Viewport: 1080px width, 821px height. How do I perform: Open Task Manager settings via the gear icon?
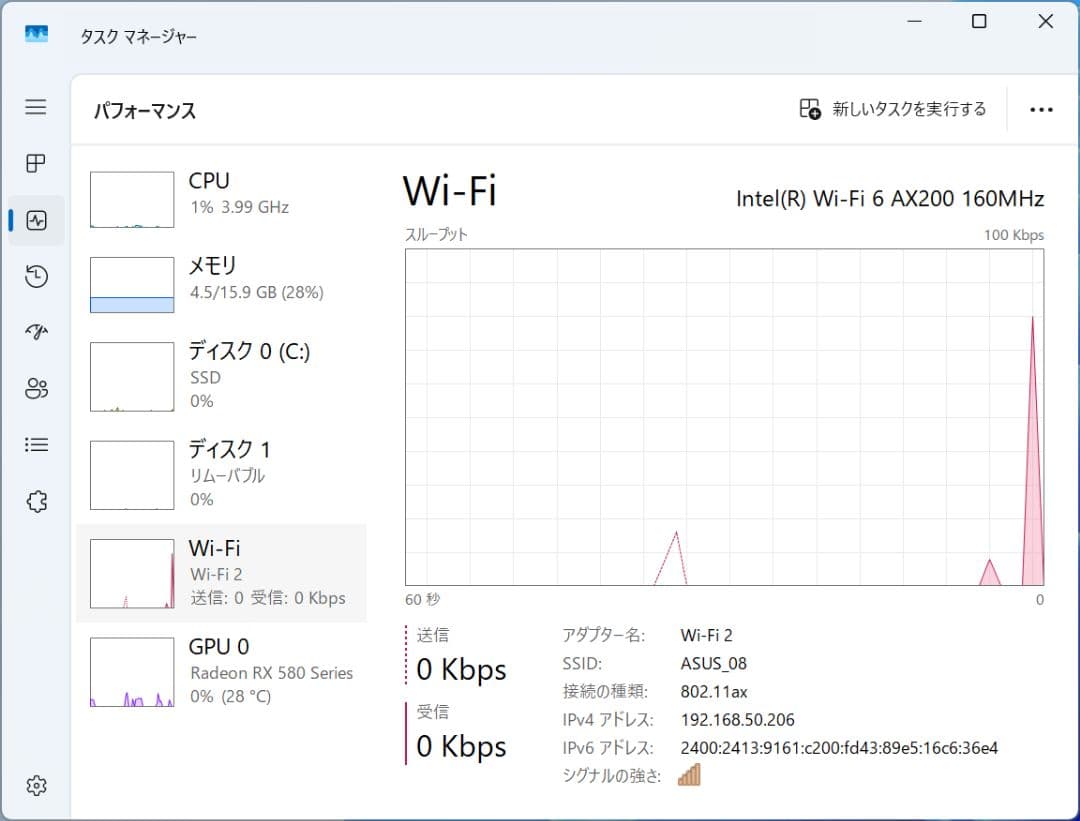[36, 786]
